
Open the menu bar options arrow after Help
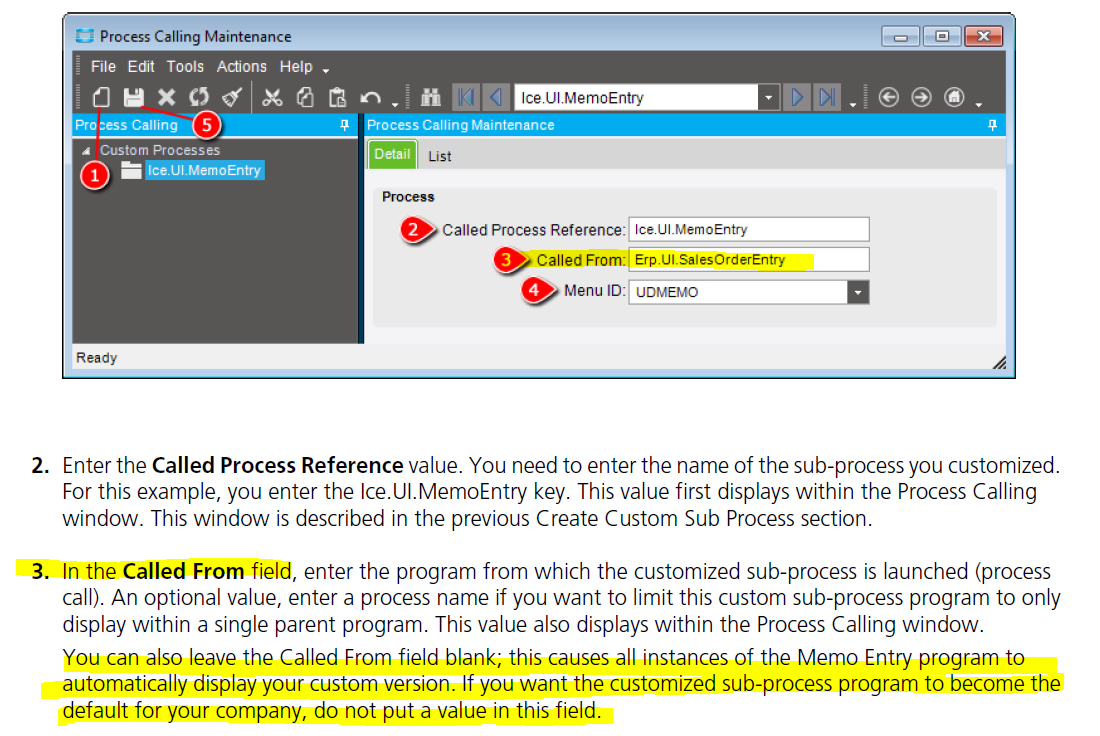pyautogui.click(x=326, y=70)
